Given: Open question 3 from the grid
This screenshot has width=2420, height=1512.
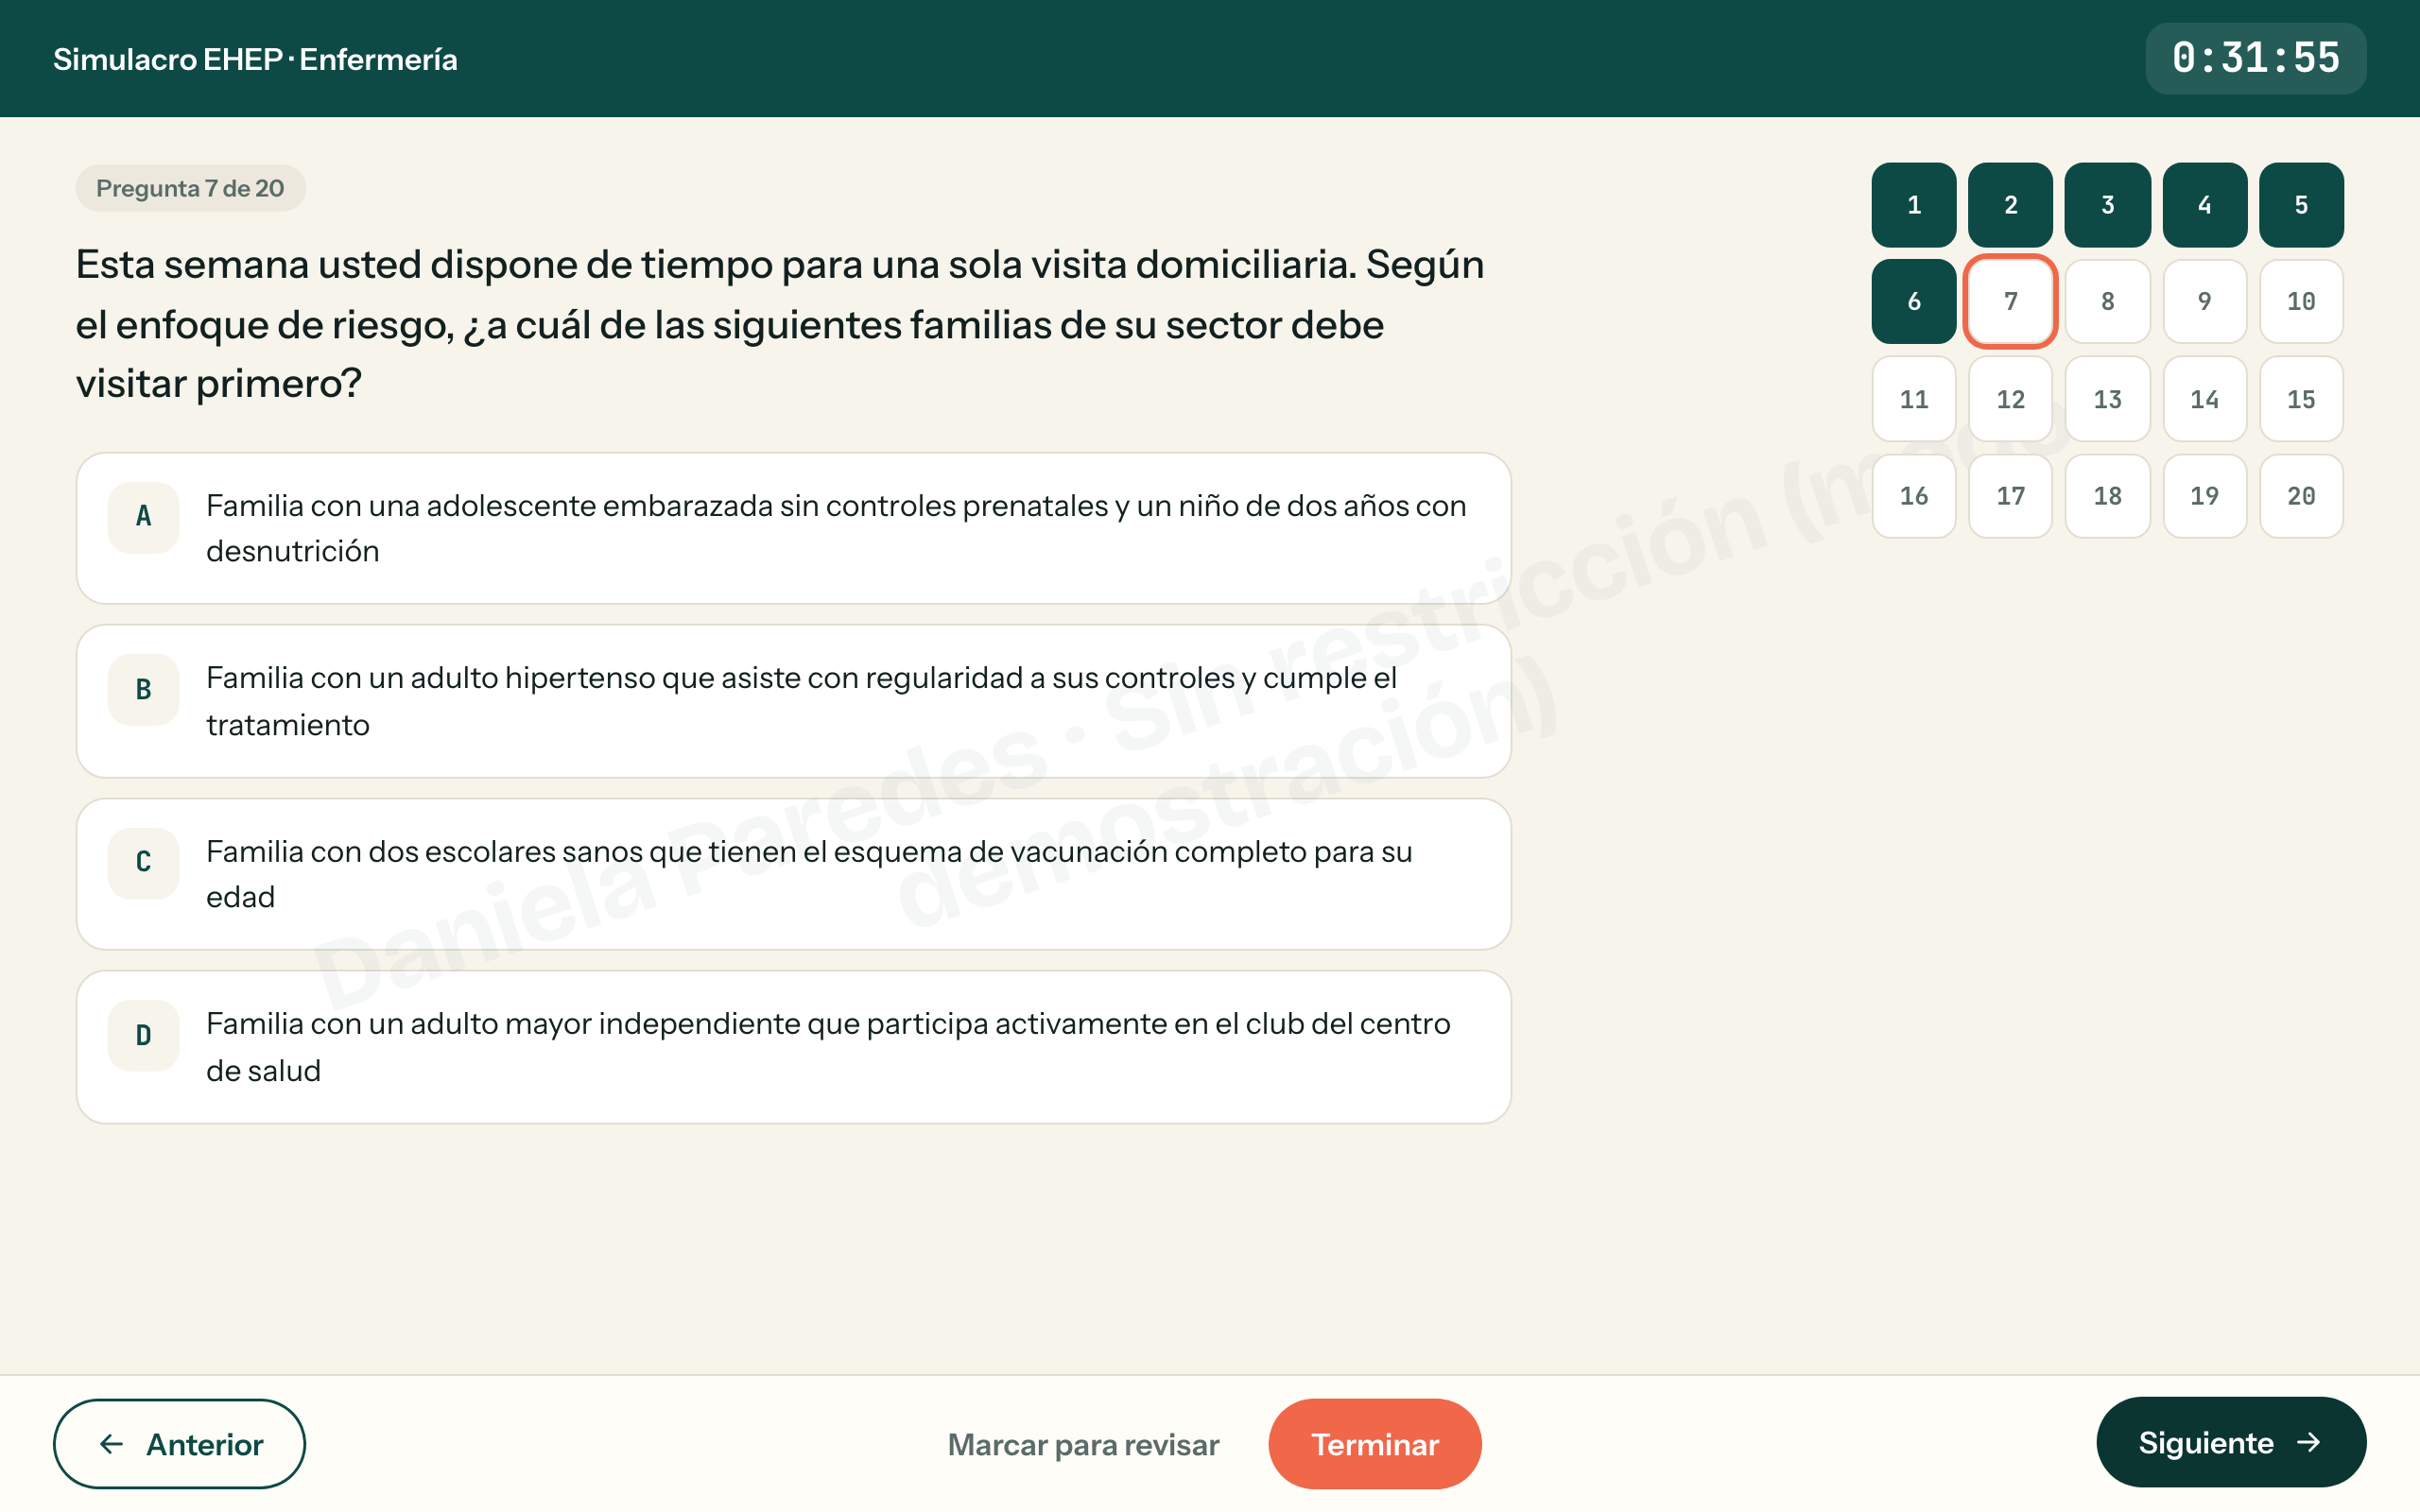Looking at the screenshot, I should tap(2107, 205).
